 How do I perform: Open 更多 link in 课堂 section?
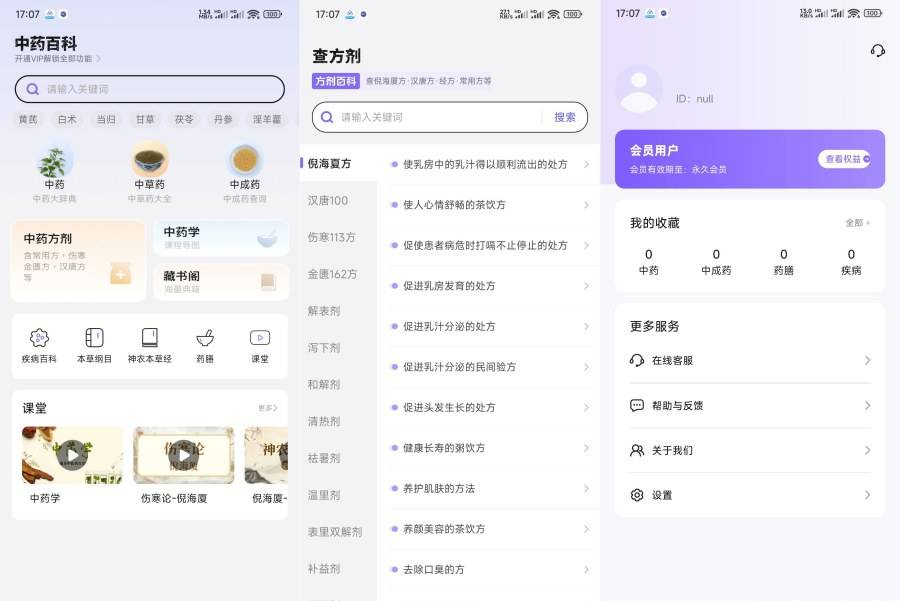pos(267,408)
